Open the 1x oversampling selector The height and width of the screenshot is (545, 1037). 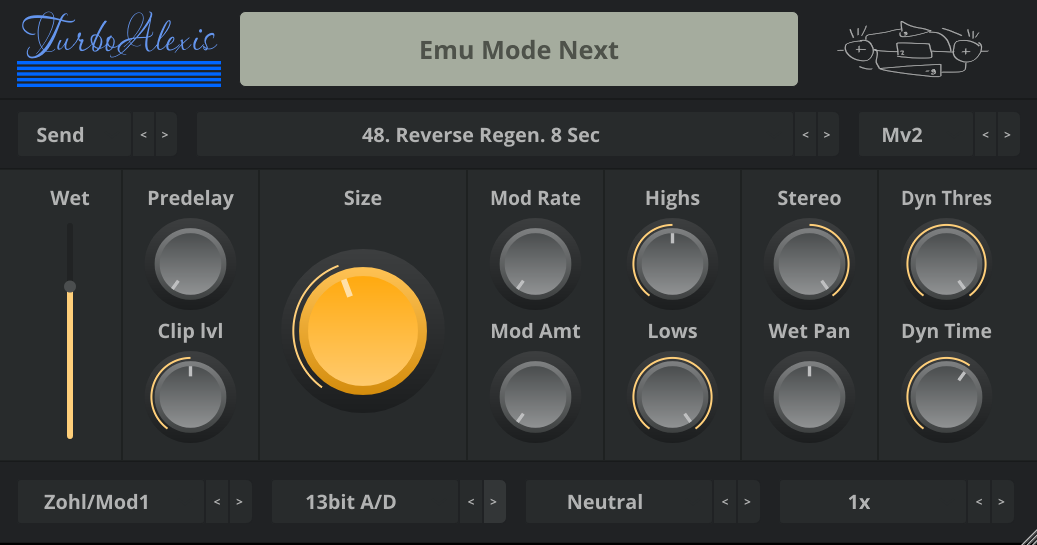click(x=872, y=502)
